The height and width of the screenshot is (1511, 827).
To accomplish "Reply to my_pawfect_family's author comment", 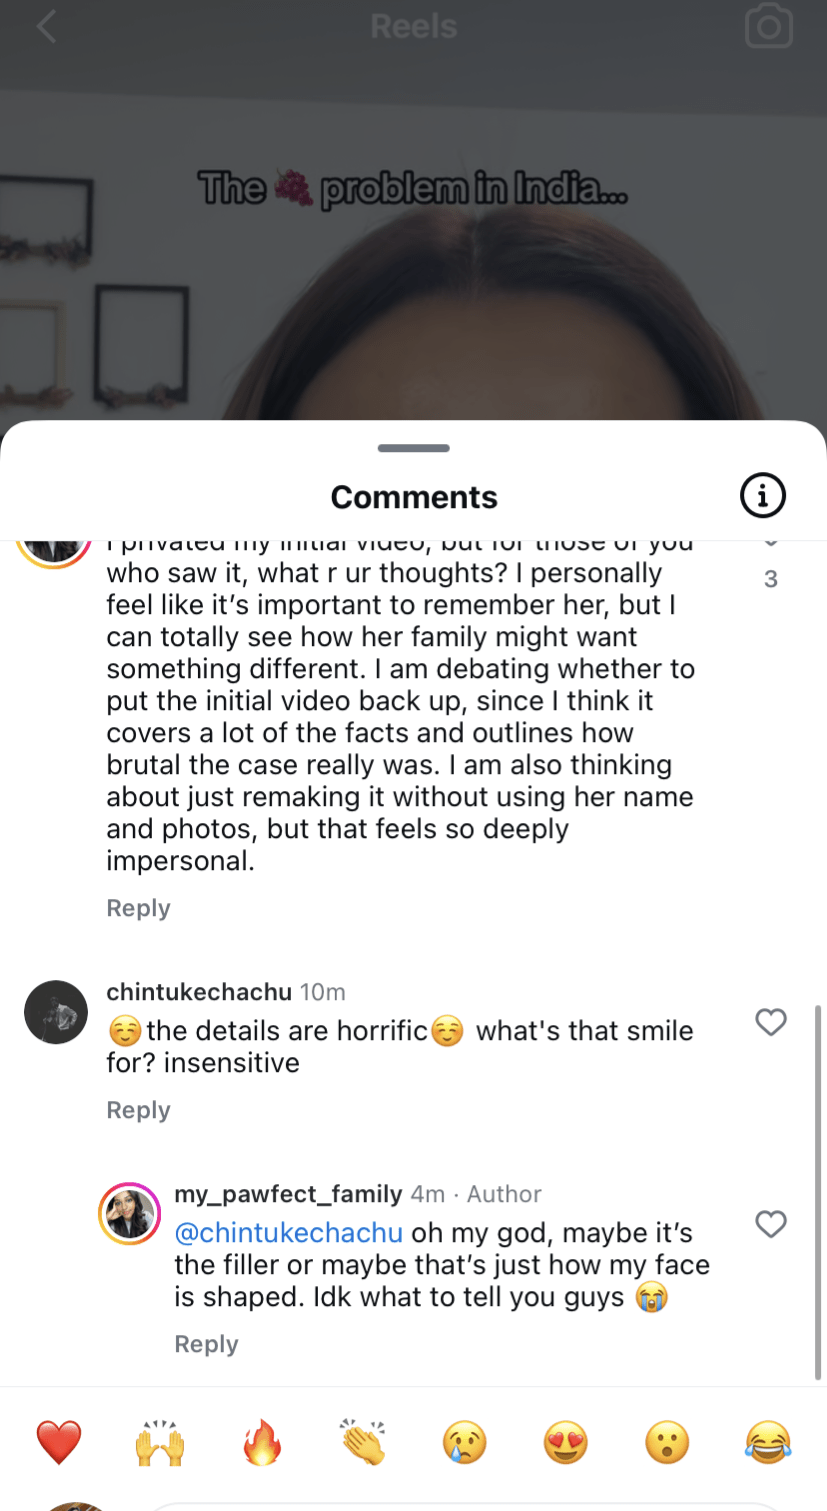I will (206, 1344).
